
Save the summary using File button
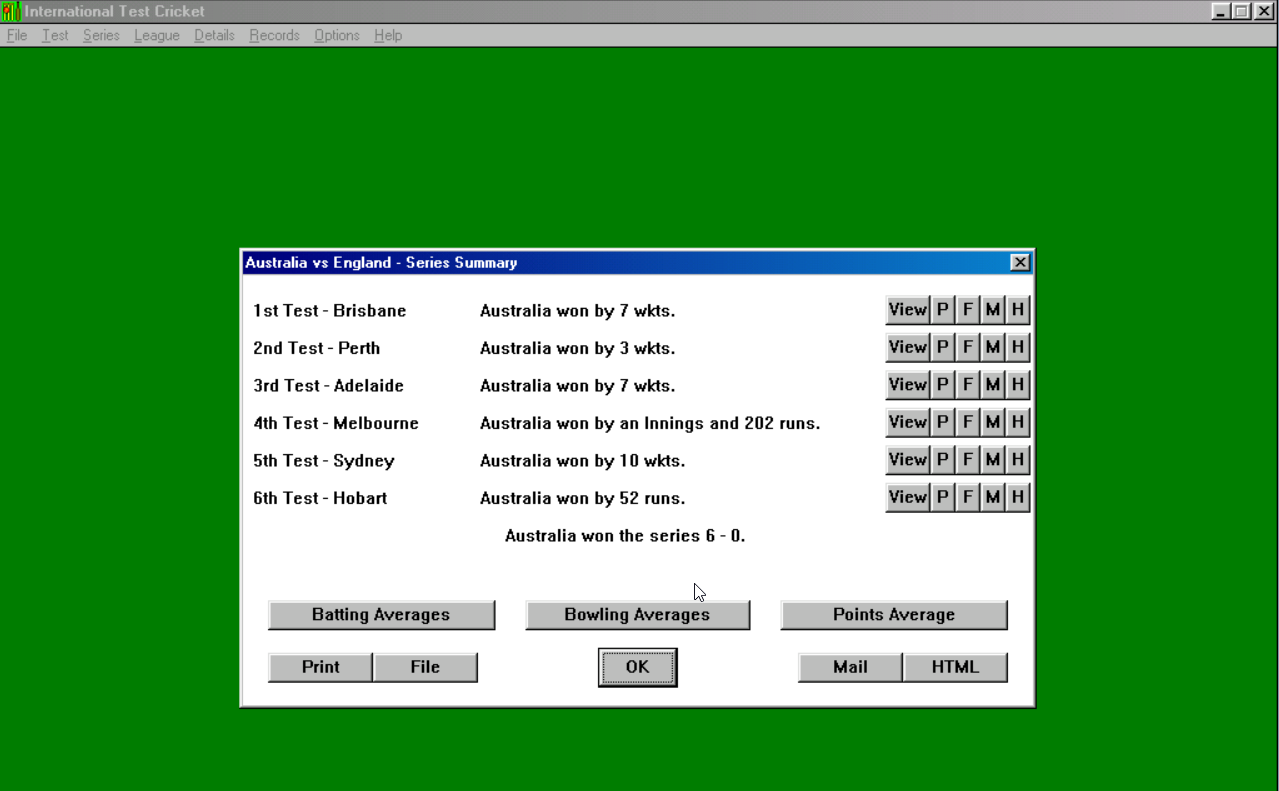pos(425,667)
